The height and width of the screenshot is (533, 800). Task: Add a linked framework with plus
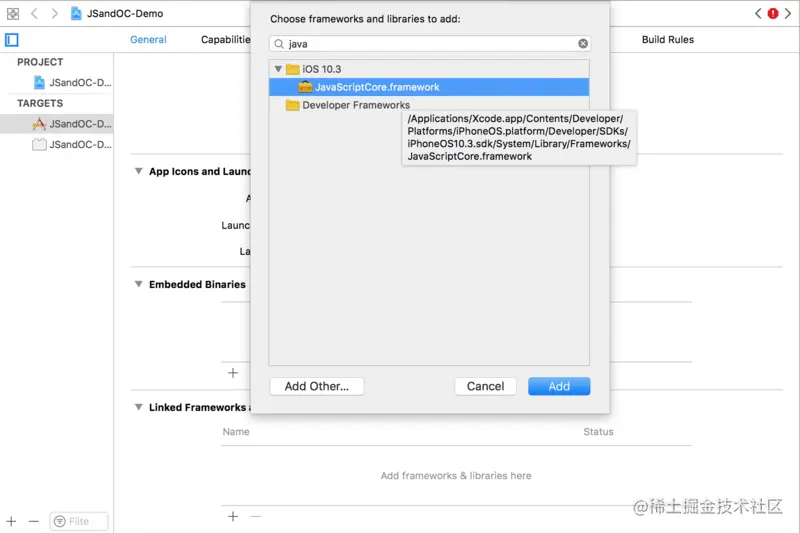[233, 517]
